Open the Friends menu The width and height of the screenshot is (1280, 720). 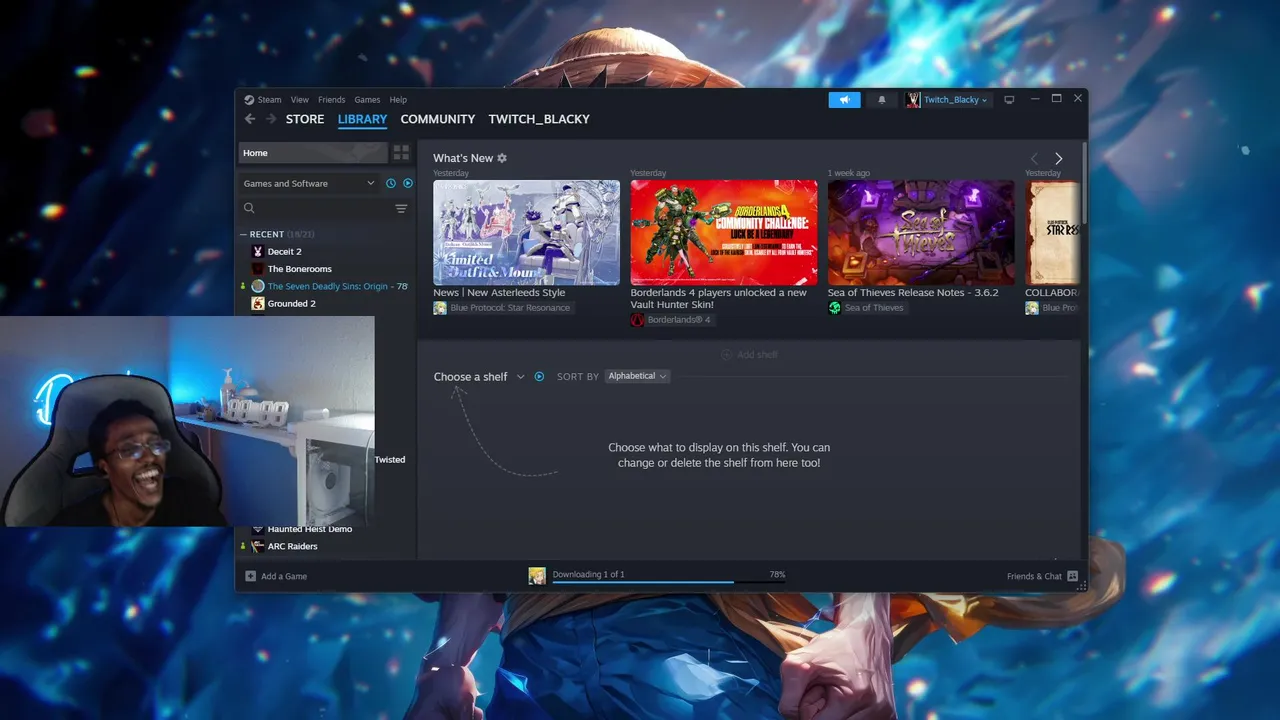[331, 100]
